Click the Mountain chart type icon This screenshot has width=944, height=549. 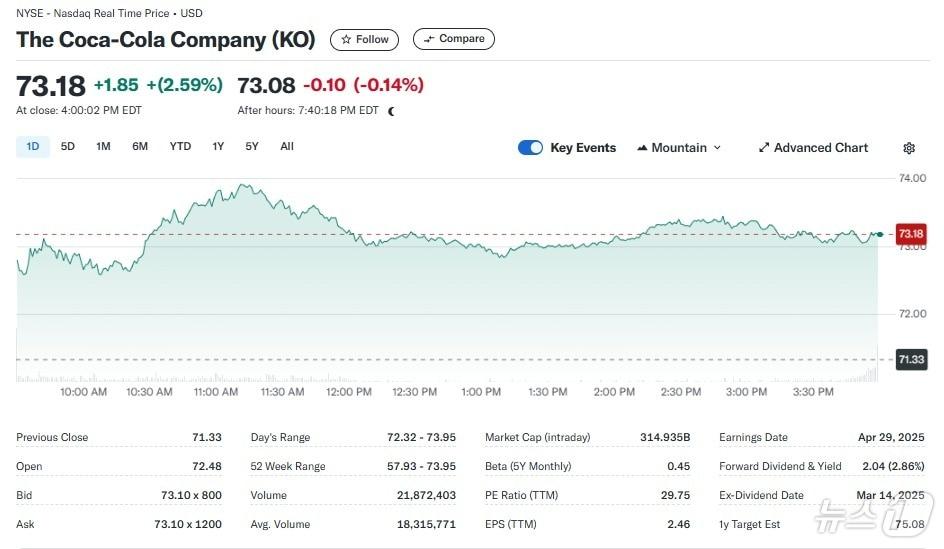click(x=642, y=148)
